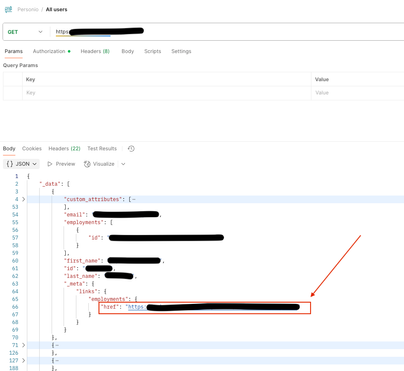
Task: Open the response history clock icon
Action: 131,149
